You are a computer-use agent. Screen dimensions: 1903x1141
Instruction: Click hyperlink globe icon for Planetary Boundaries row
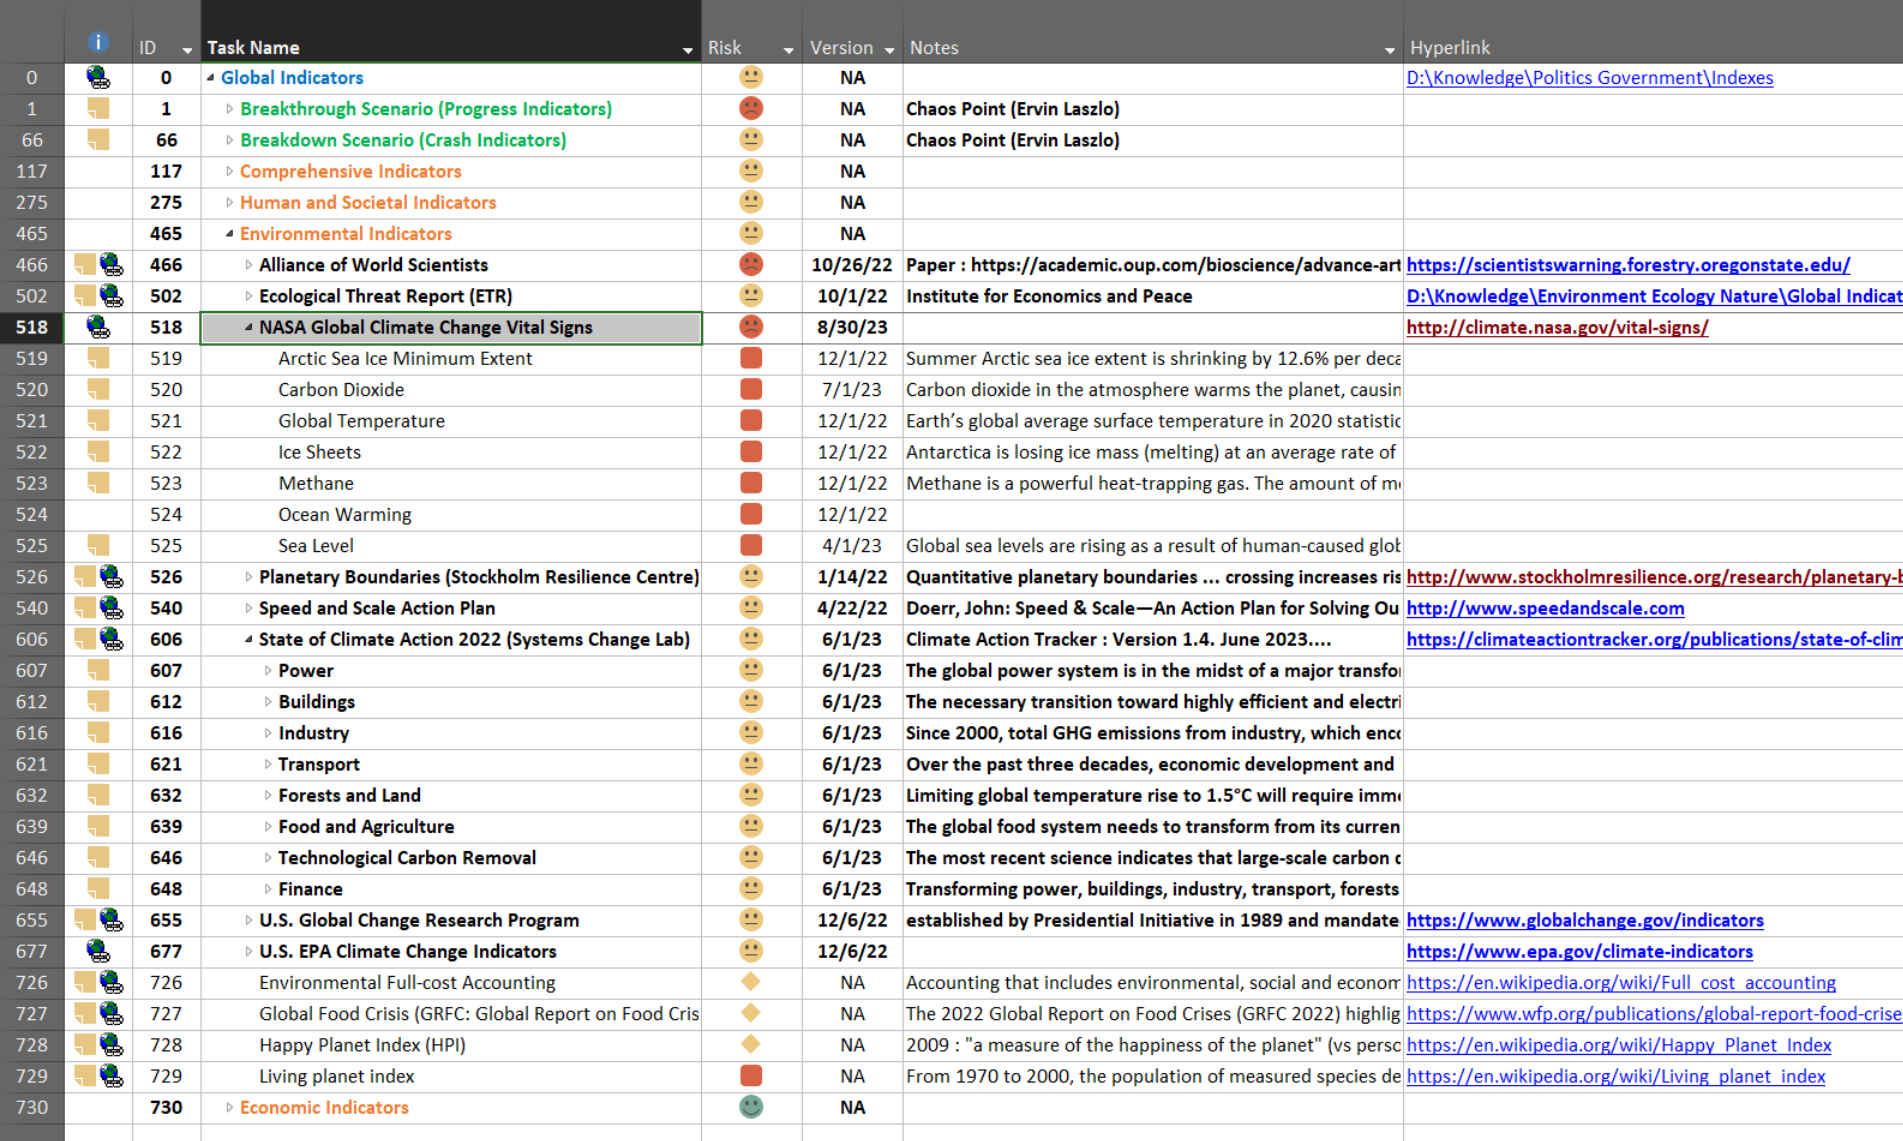(111, 577)
